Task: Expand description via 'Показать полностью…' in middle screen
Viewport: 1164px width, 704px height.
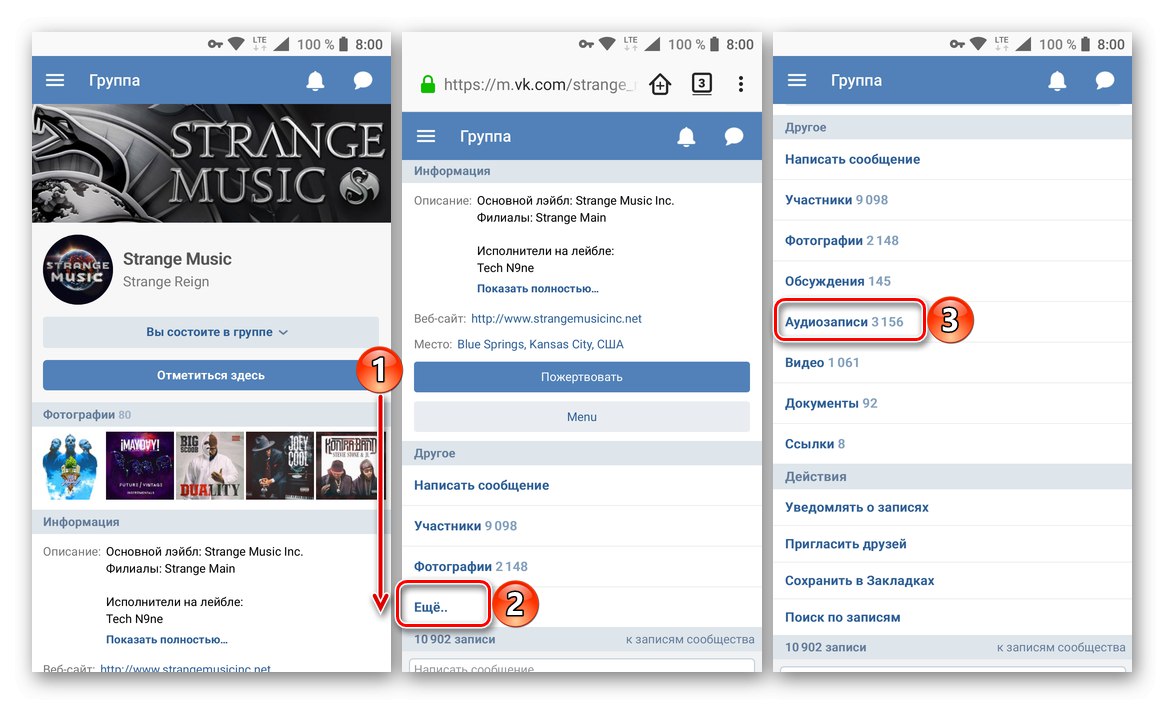Action: click(537, 288)
